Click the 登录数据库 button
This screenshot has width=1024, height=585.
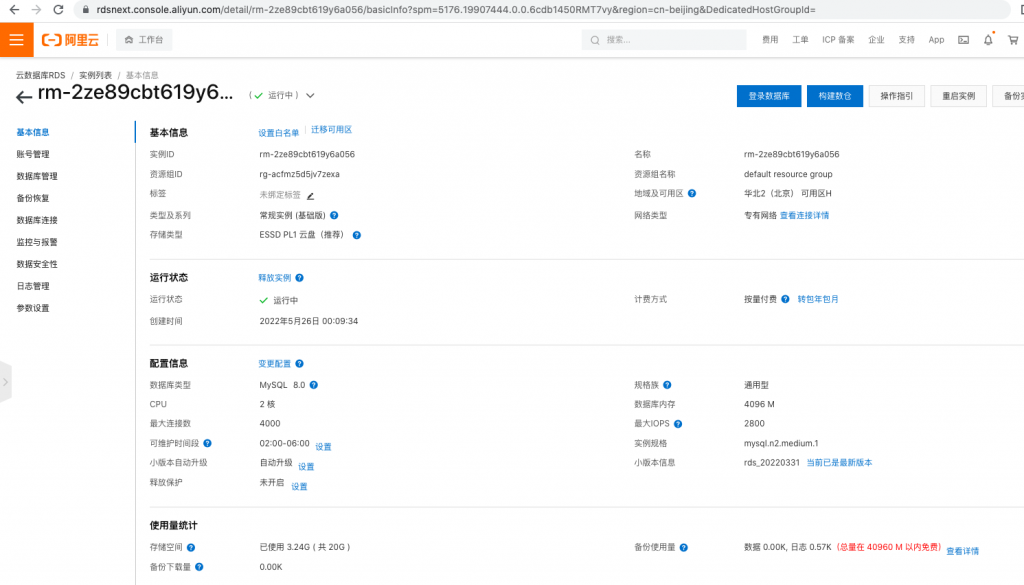769,96
